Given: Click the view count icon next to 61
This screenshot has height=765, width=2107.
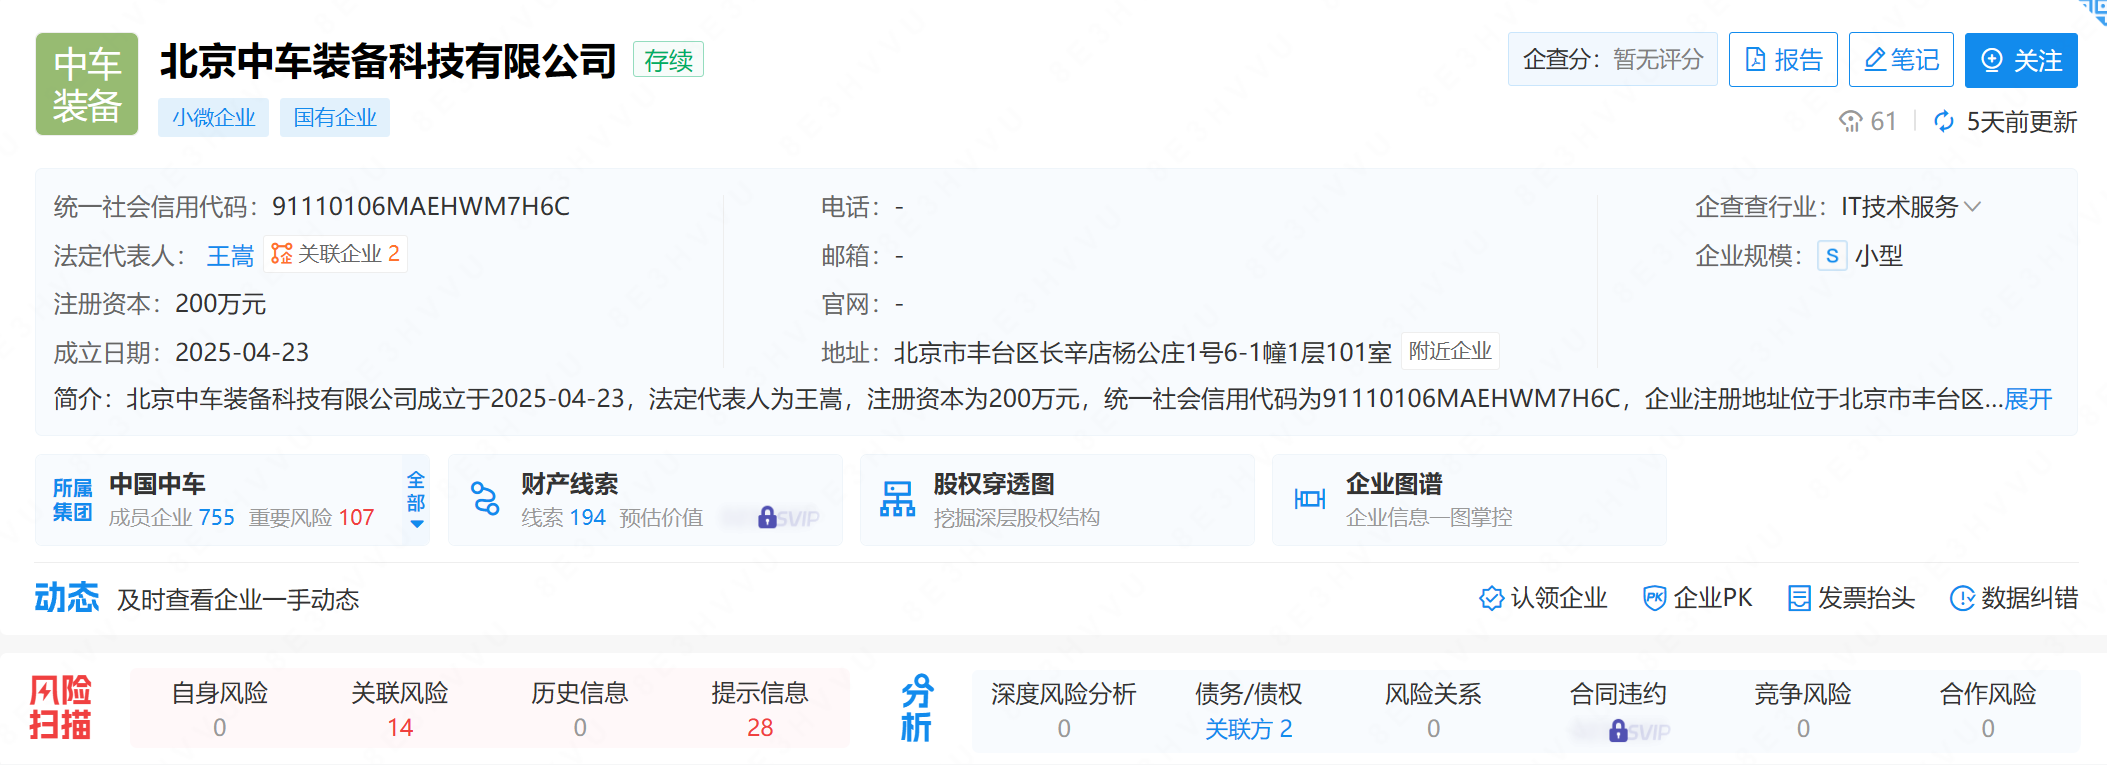Looking at the screenshot, I should pos(1850,122).
